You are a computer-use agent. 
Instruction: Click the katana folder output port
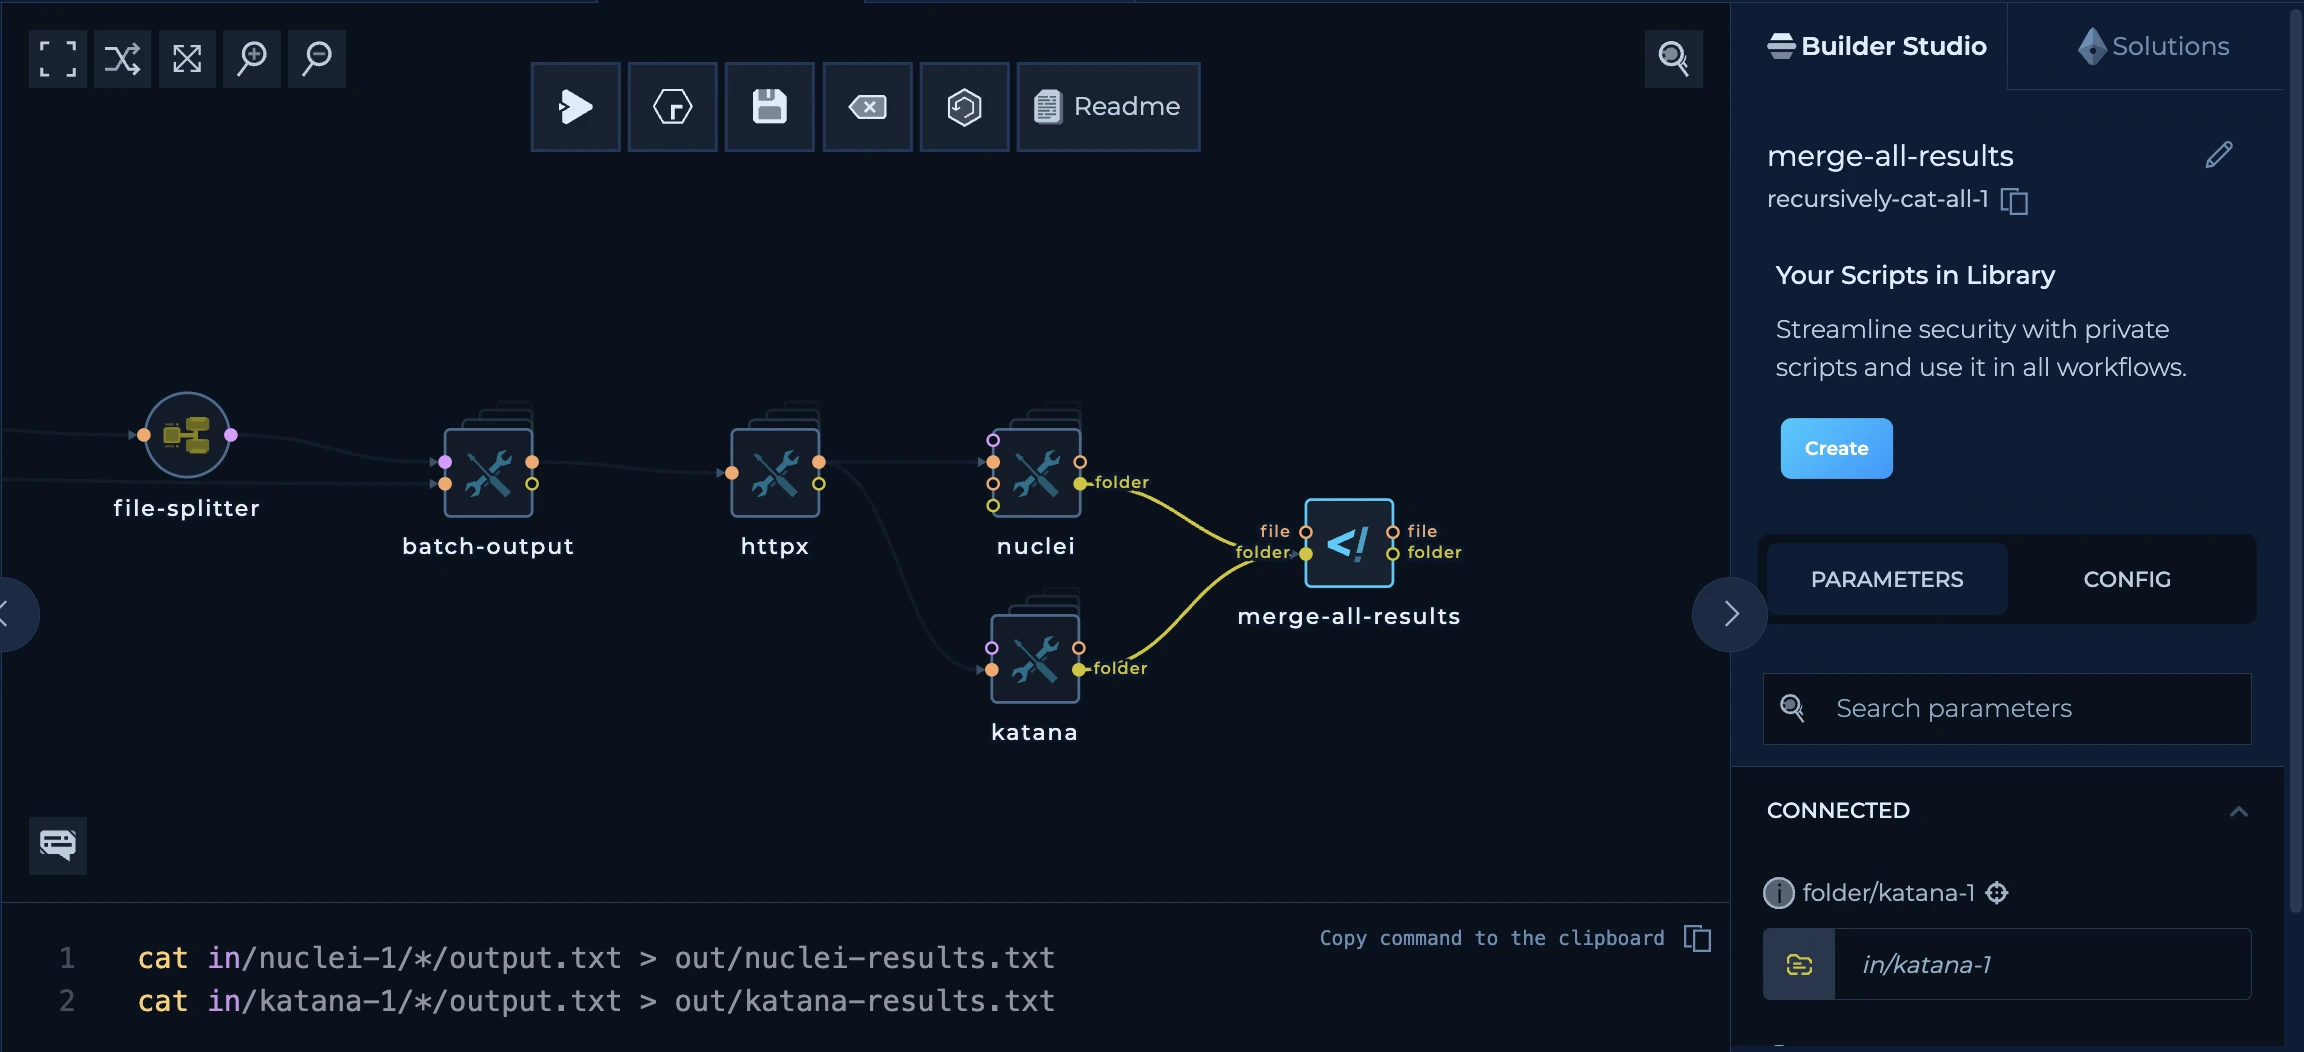pos(1079,670)
